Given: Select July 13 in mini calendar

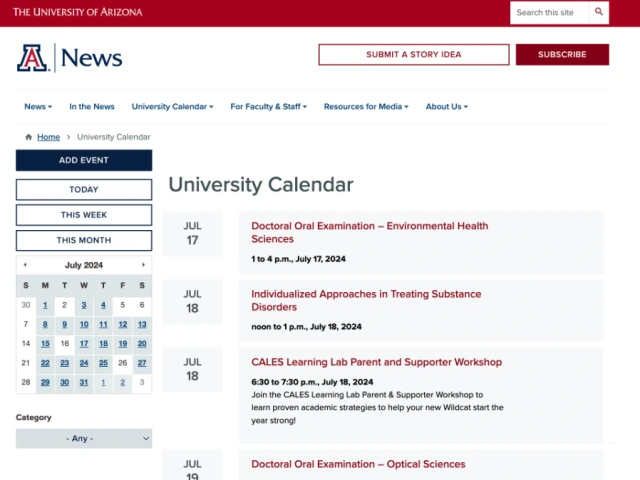Looking at the screenshot, I should 142,324.
